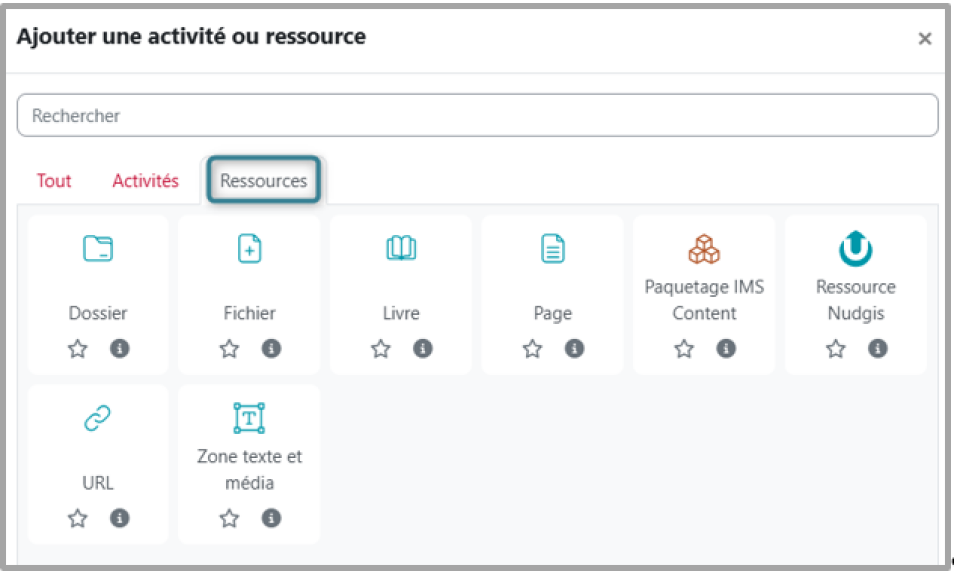Screen dimensions: 954x571
Task: Close the Ajouter une activité dialog
Action: pos(924,39)
